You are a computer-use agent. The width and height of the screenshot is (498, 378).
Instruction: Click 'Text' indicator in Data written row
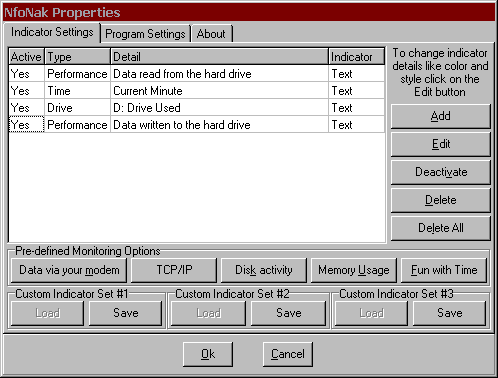356,125
